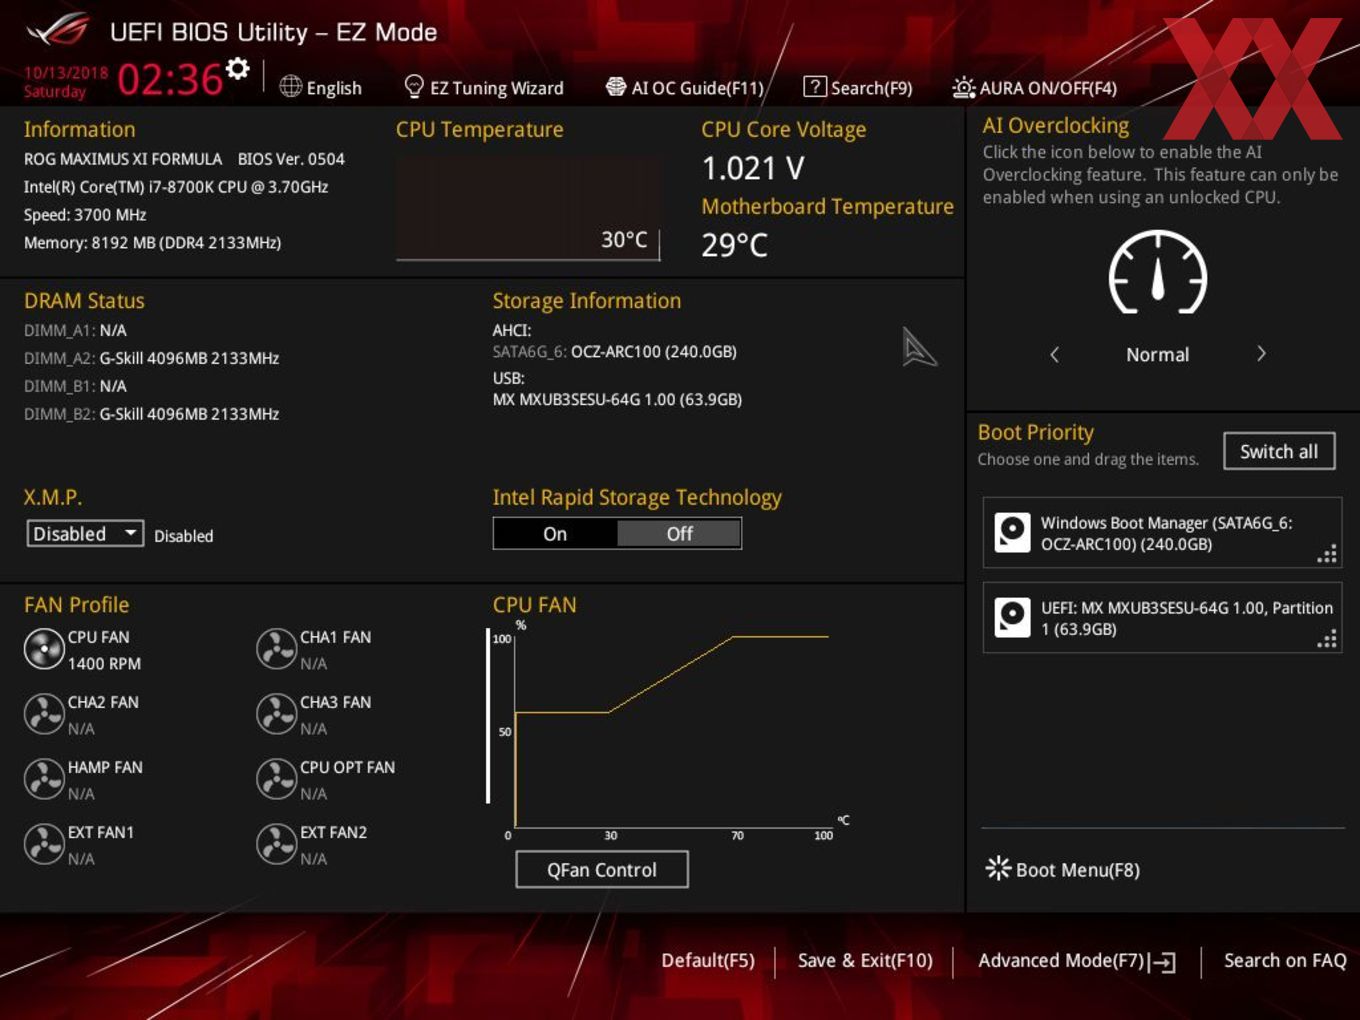Select next AI Overclocking mode with right chevron
The height and width of the screenshot is (1020, 1360).
1261,354
